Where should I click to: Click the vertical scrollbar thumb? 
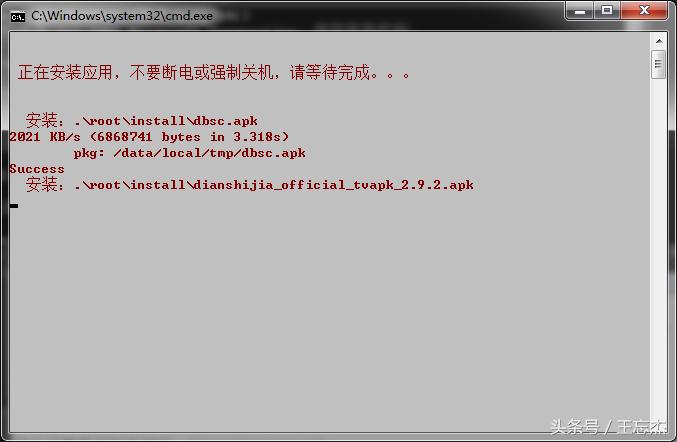click(658, 64)
